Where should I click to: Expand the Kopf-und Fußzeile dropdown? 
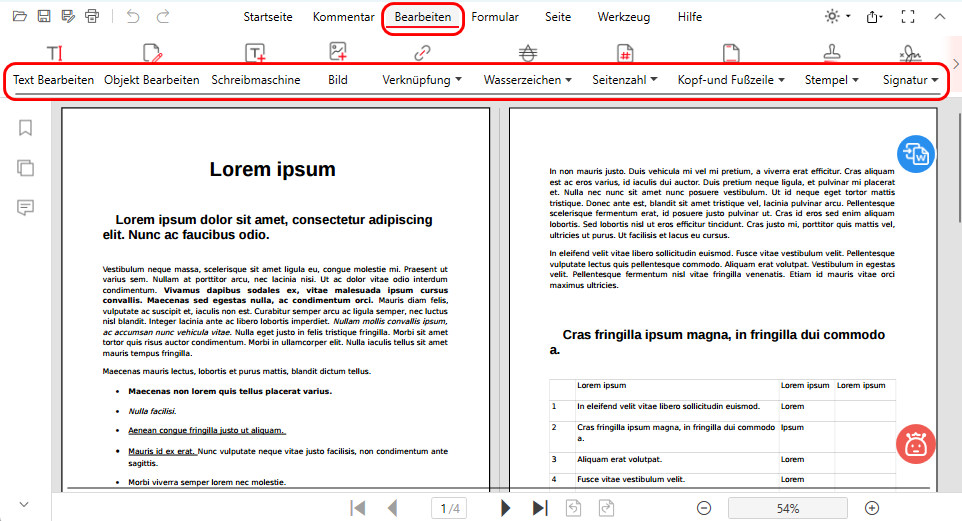point(731,80)
